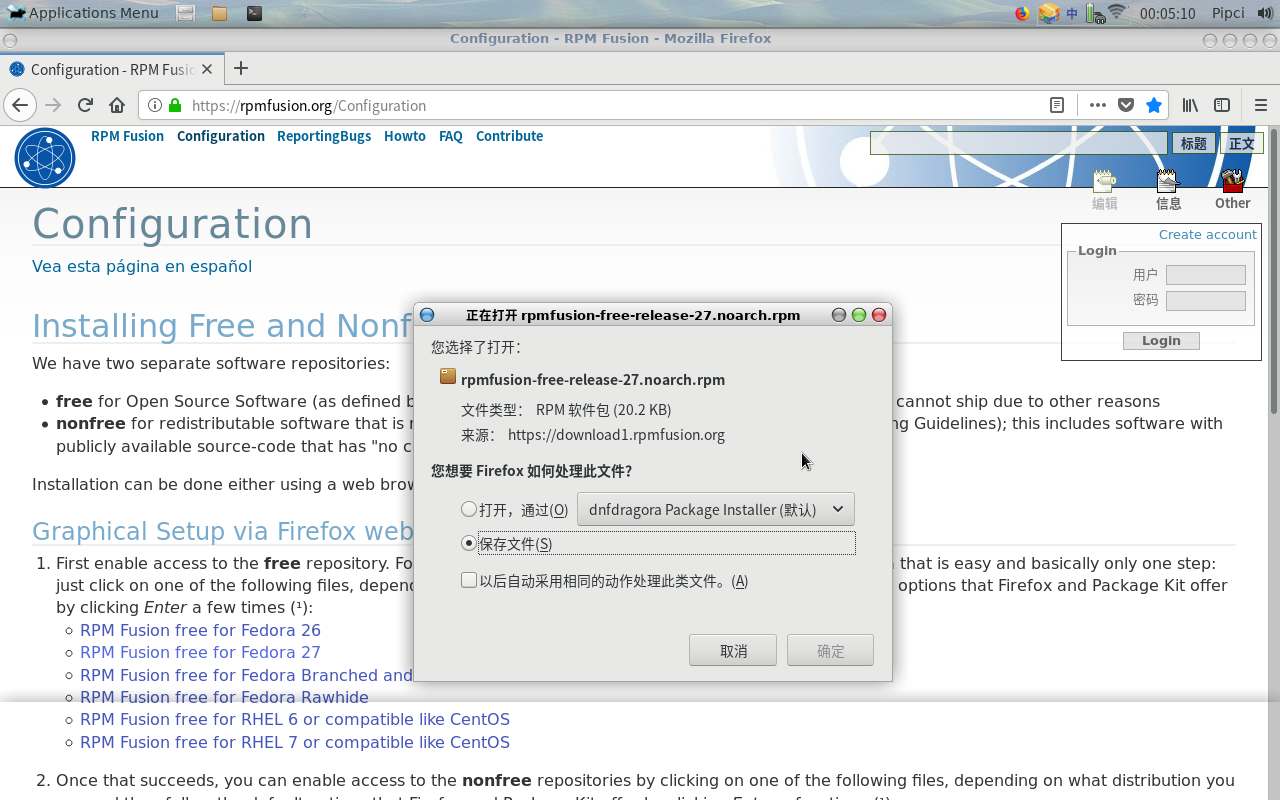The height and width of the screenshot is (800, 1280).
Task: Open RPM Fusion free for Fedora Rawhide
Action: pyautogui.click(x=224, y=697)
